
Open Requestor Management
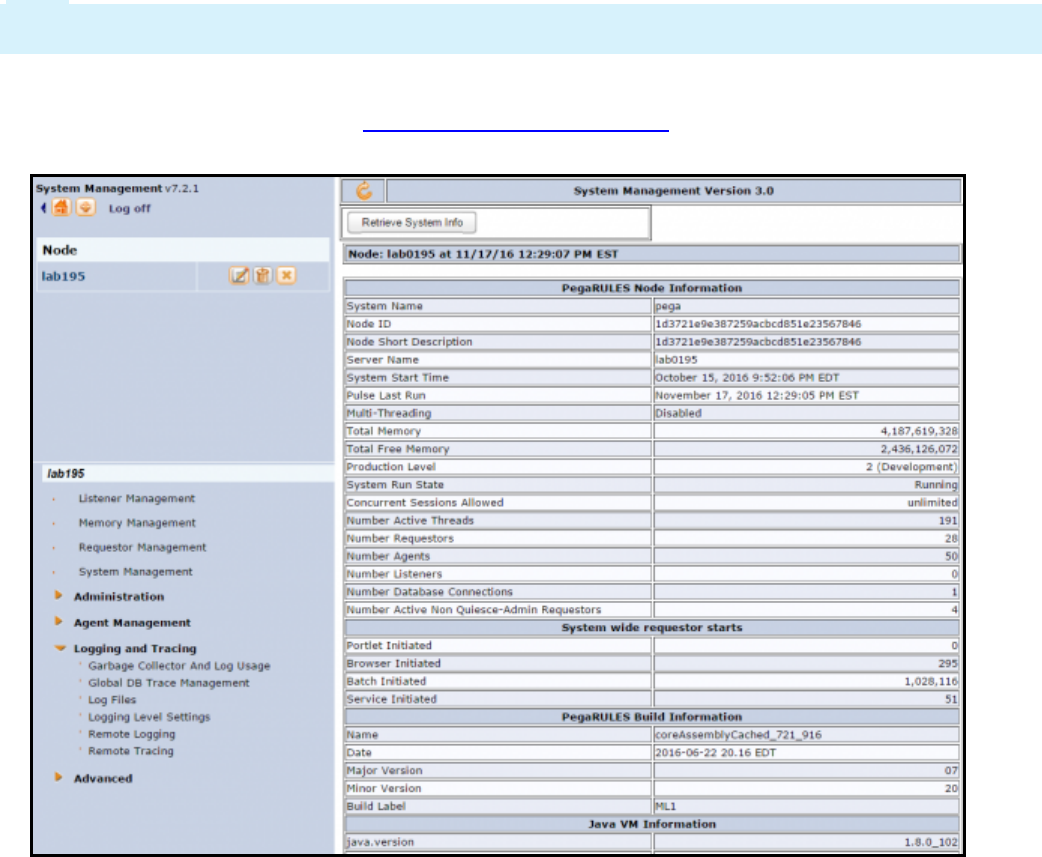coord(142,547)
